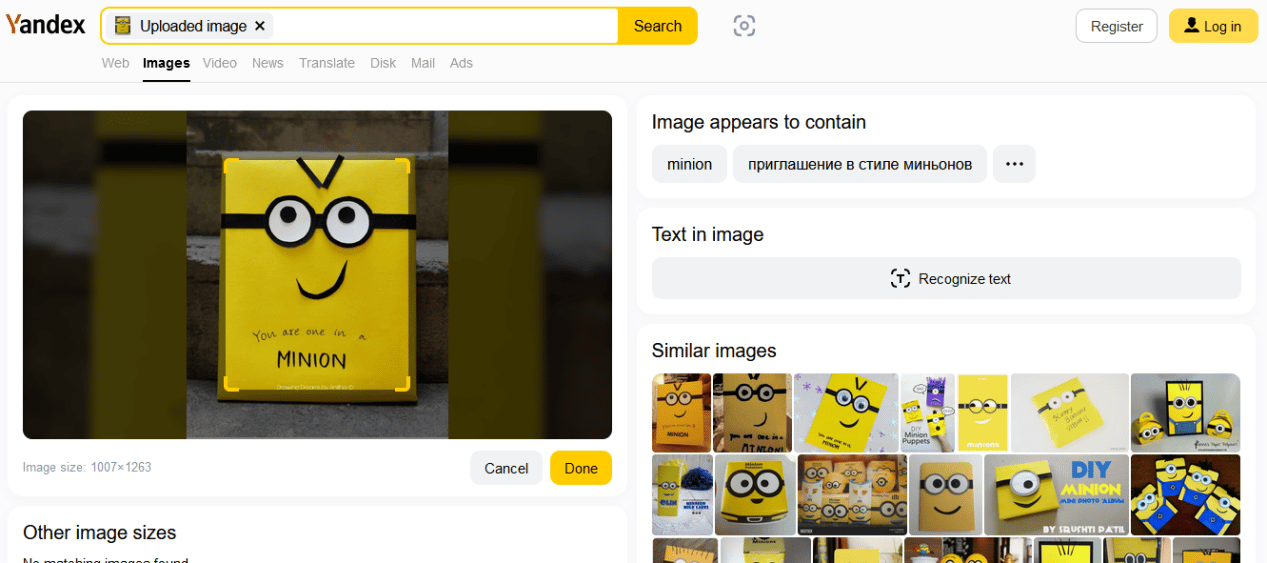Open the Register page
1267x563 pixels.
(x=1116, y=26)
